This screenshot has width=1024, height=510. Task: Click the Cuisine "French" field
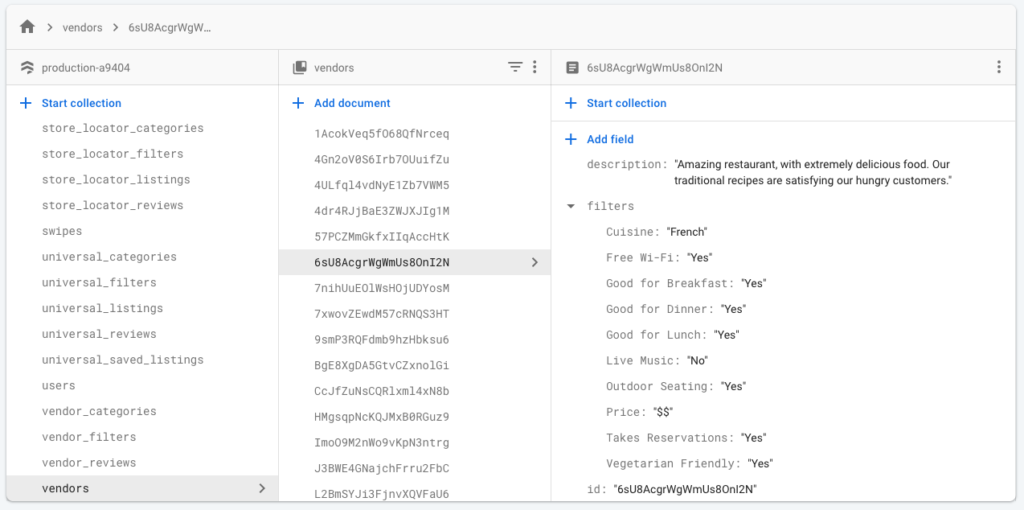[657, 232]
